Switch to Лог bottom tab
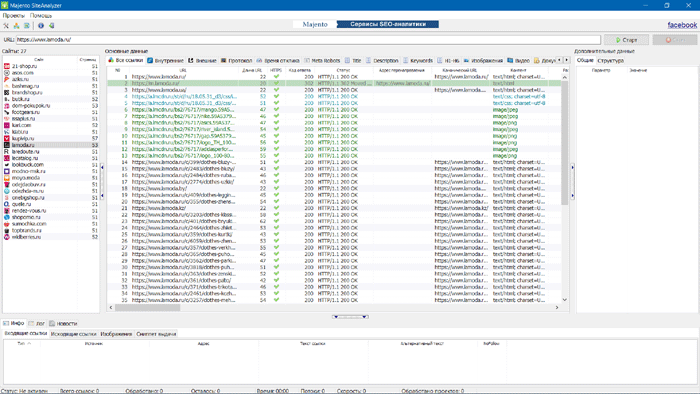 click(37, 323)
